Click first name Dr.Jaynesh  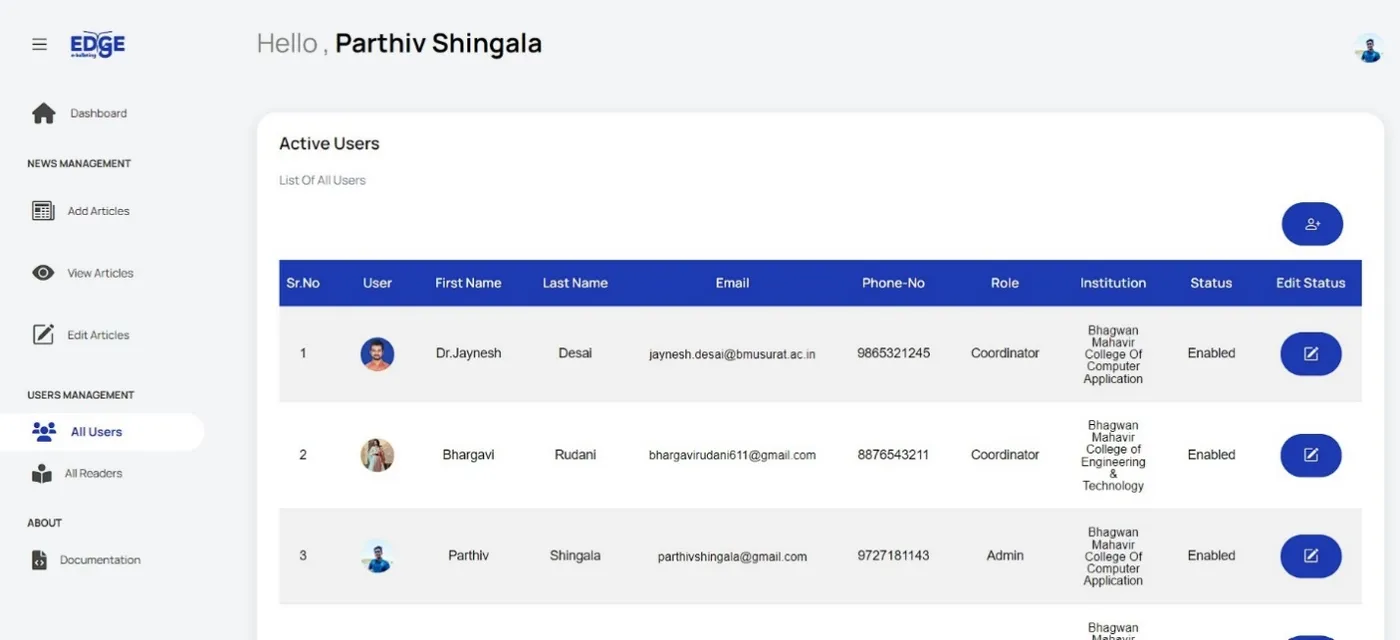click(468, 353)
